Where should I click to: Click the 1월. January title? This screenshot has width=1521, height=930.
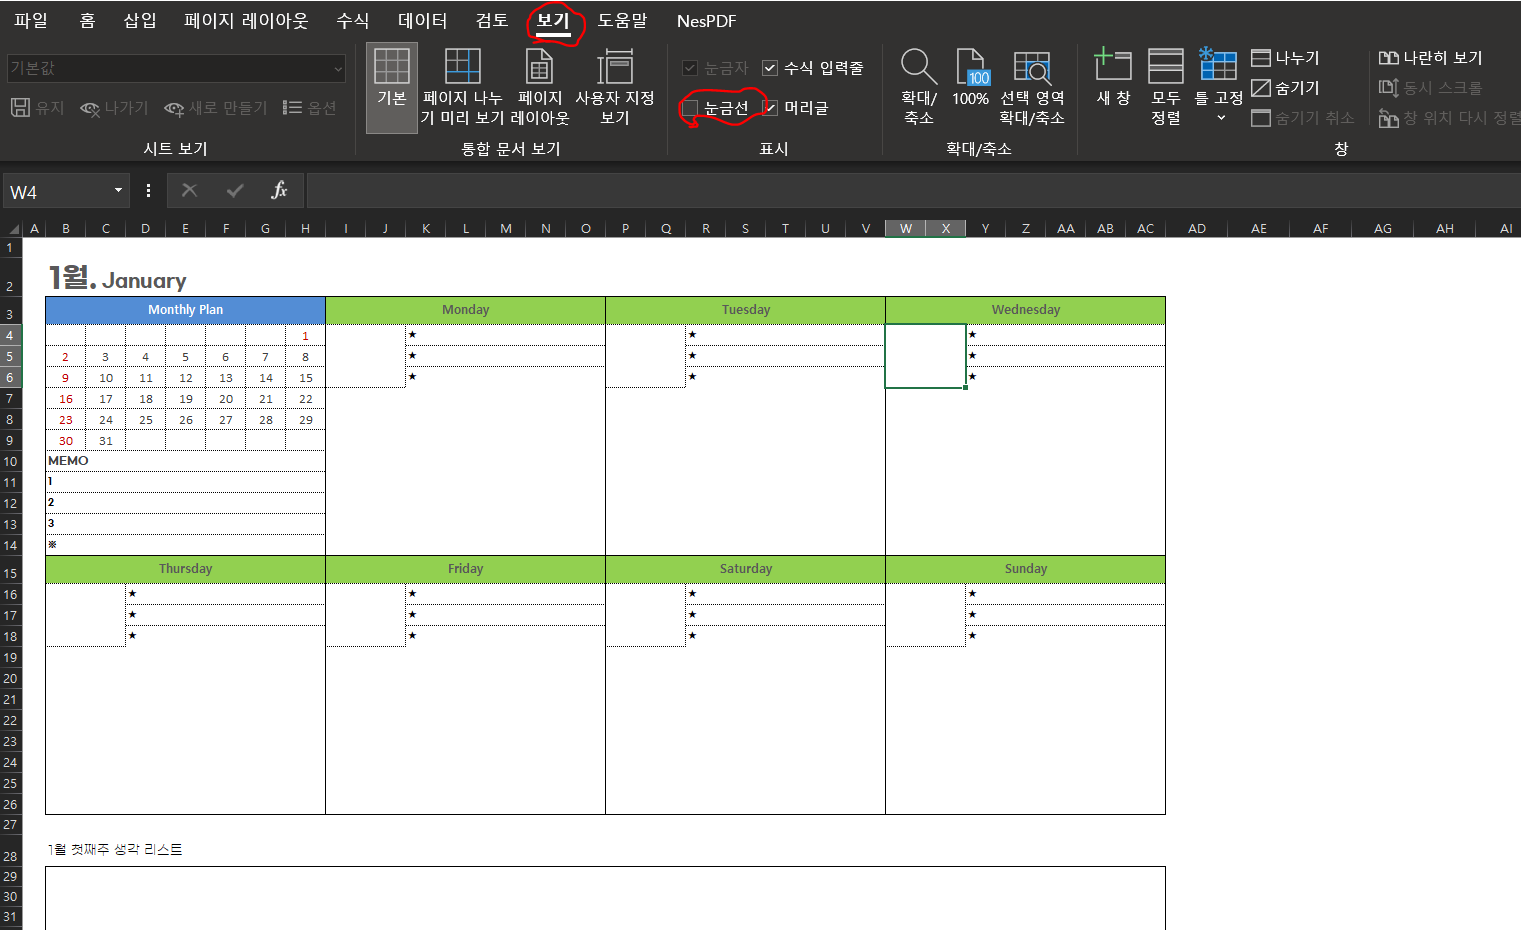click(117, 278)
